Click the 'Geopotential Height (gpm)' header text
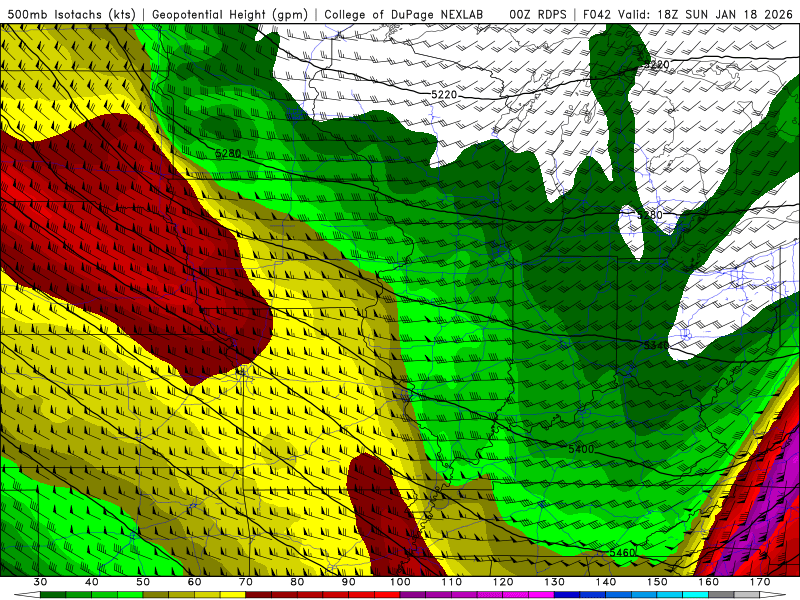Viewport: 800px width, 600px height. [x=230, y=14]
